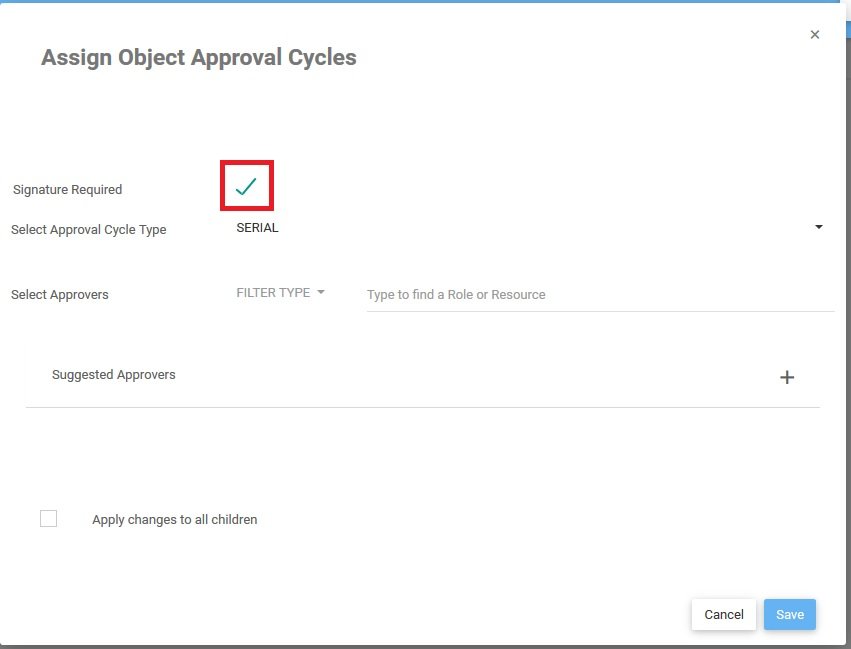
Task: Click the FILTER TYPE caret arrow
Action: tap(321, 293)
